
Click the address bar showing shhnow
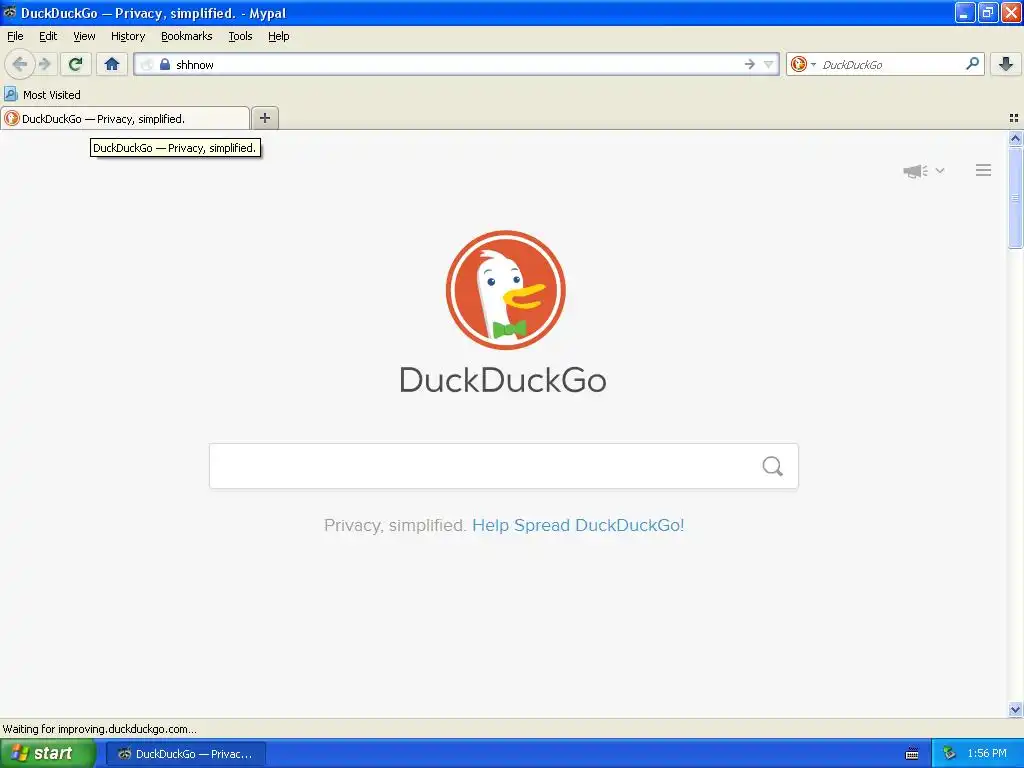pyautogui.click(x=456, y=64)
